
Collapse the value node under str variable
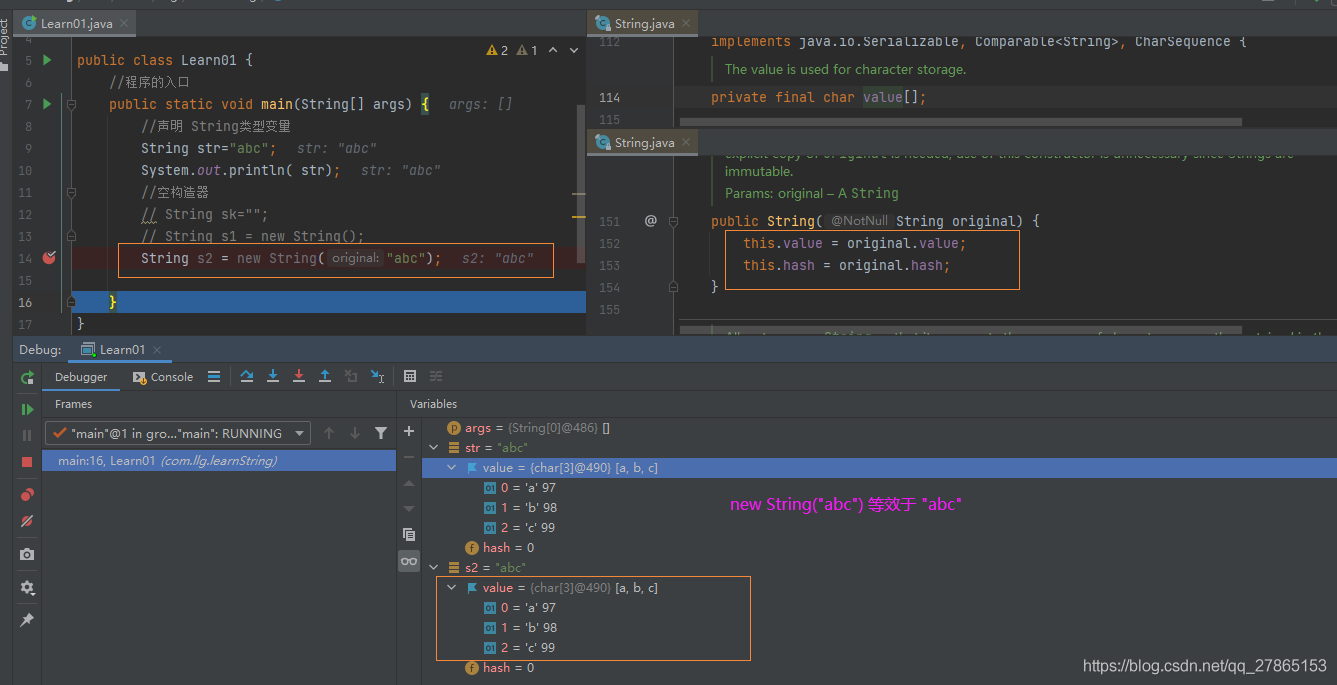tap(451, 467)
